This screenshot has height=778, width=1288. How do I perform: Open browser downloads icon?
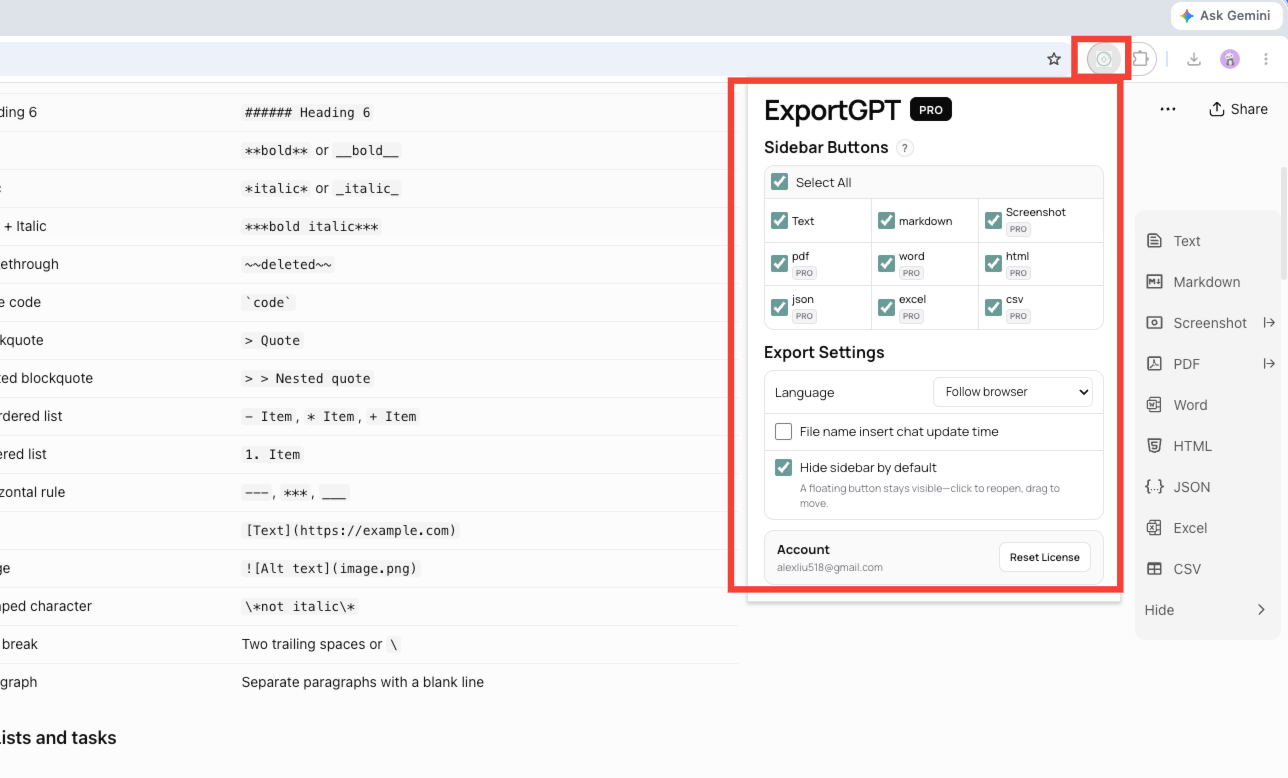click(1194, 59)
